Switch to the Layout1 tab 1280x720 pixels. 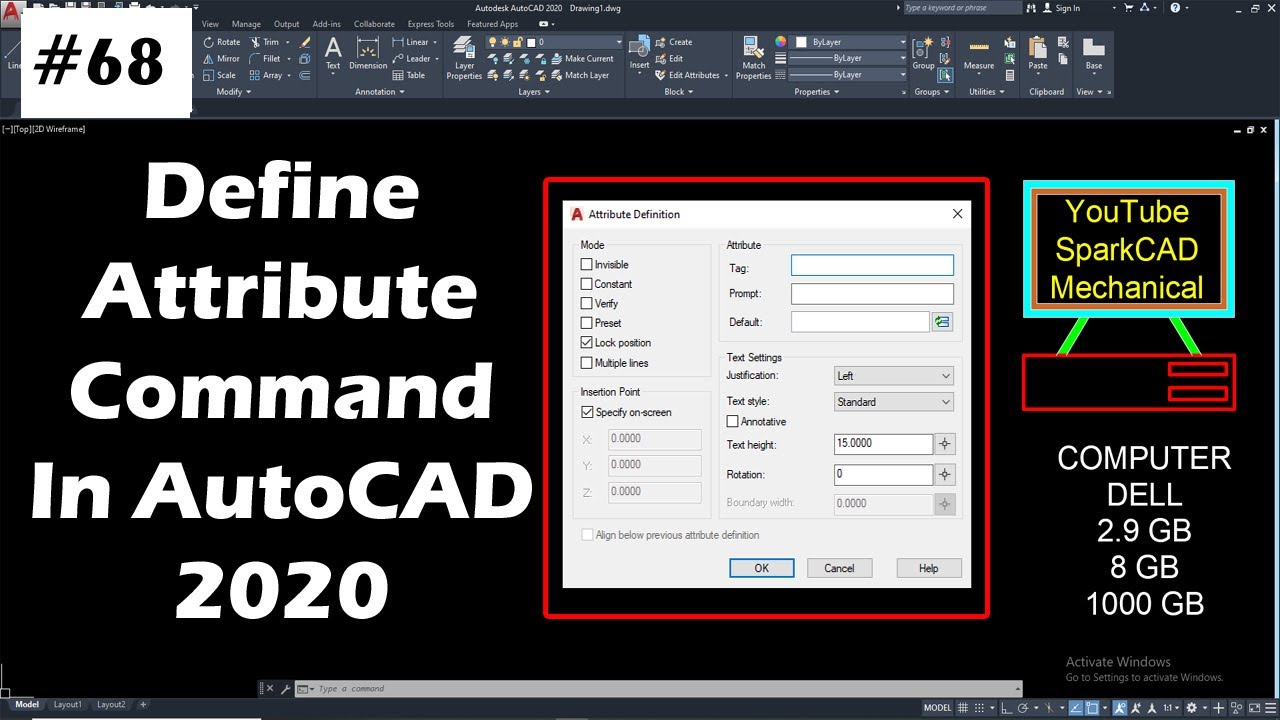click(68, 705)
